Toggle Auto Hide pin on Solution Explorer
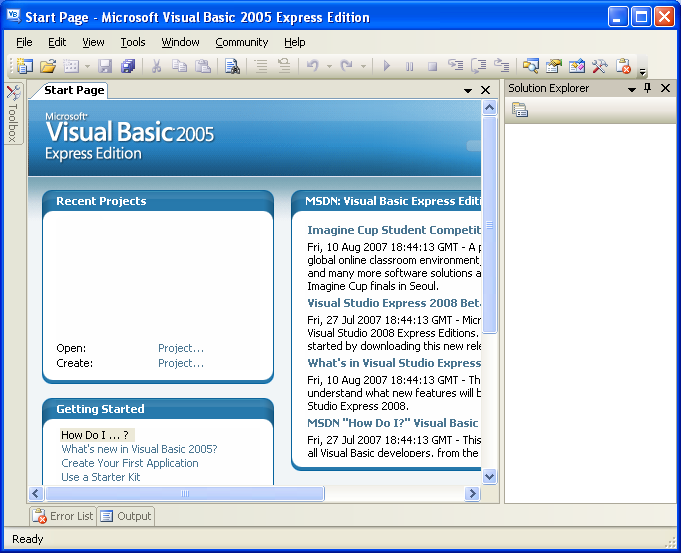Viewport: 681px width, 553px height. point(648,88)
